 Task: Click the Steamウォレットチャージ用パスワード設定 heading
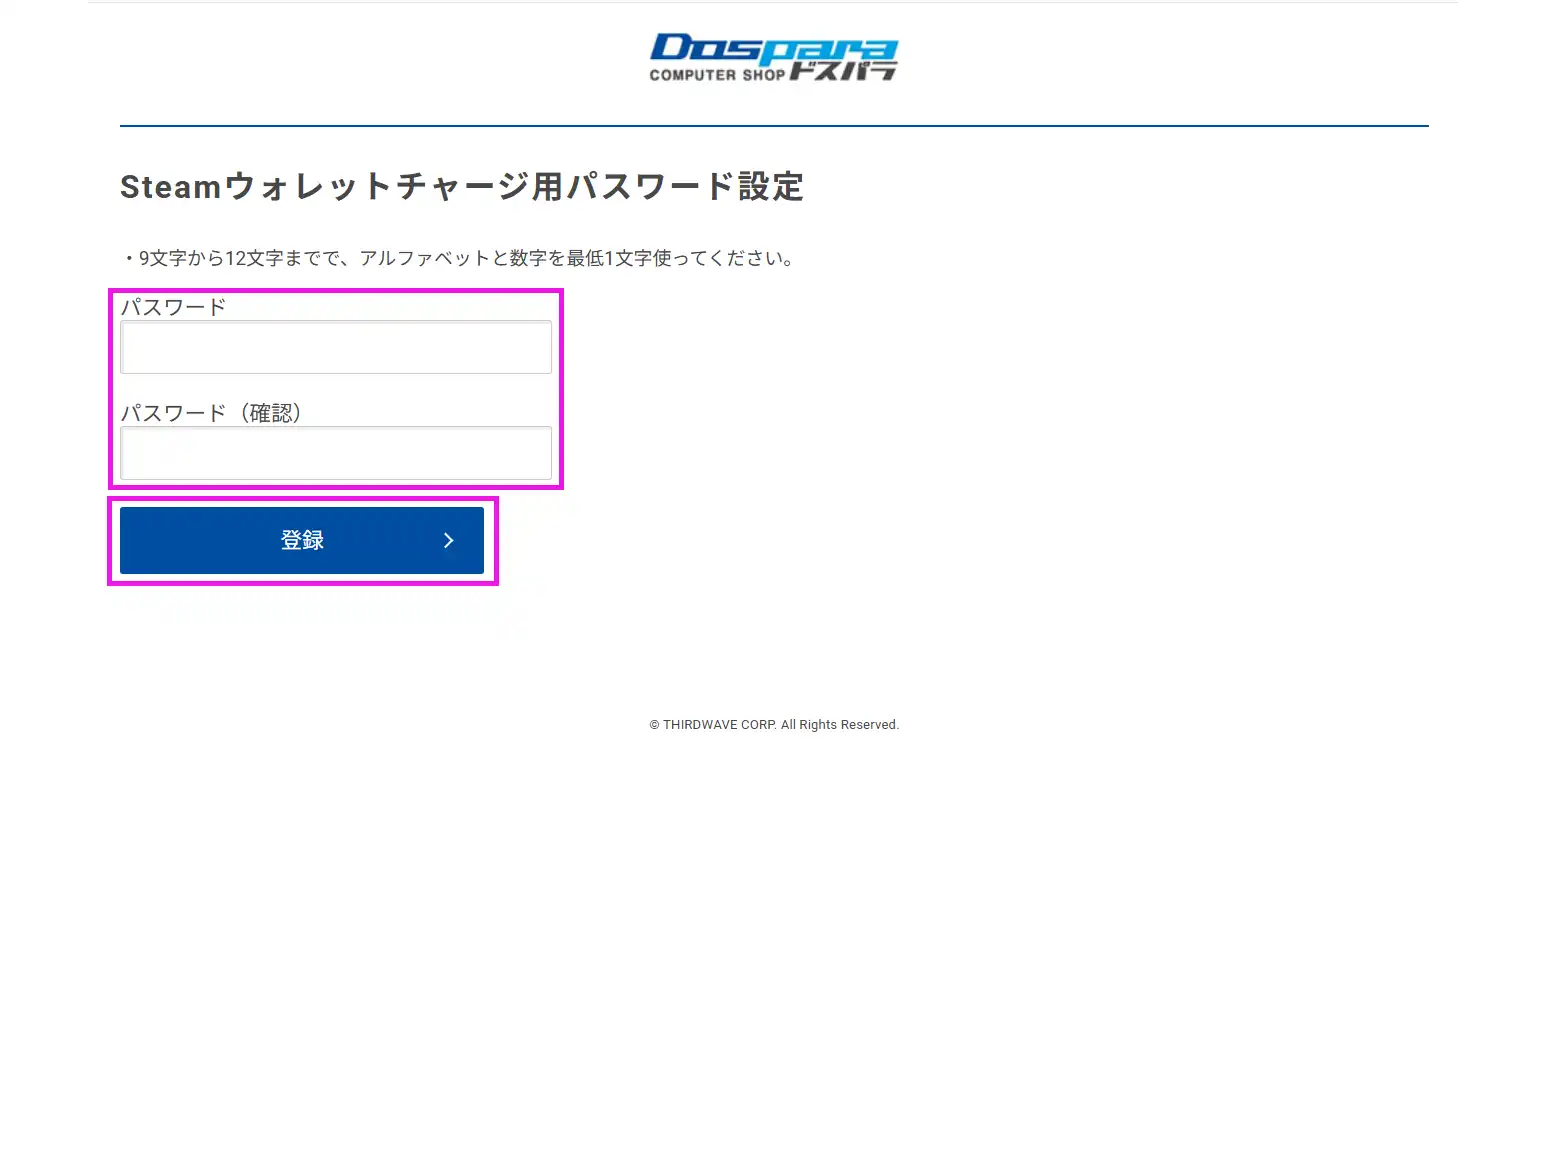coord(461,187)
